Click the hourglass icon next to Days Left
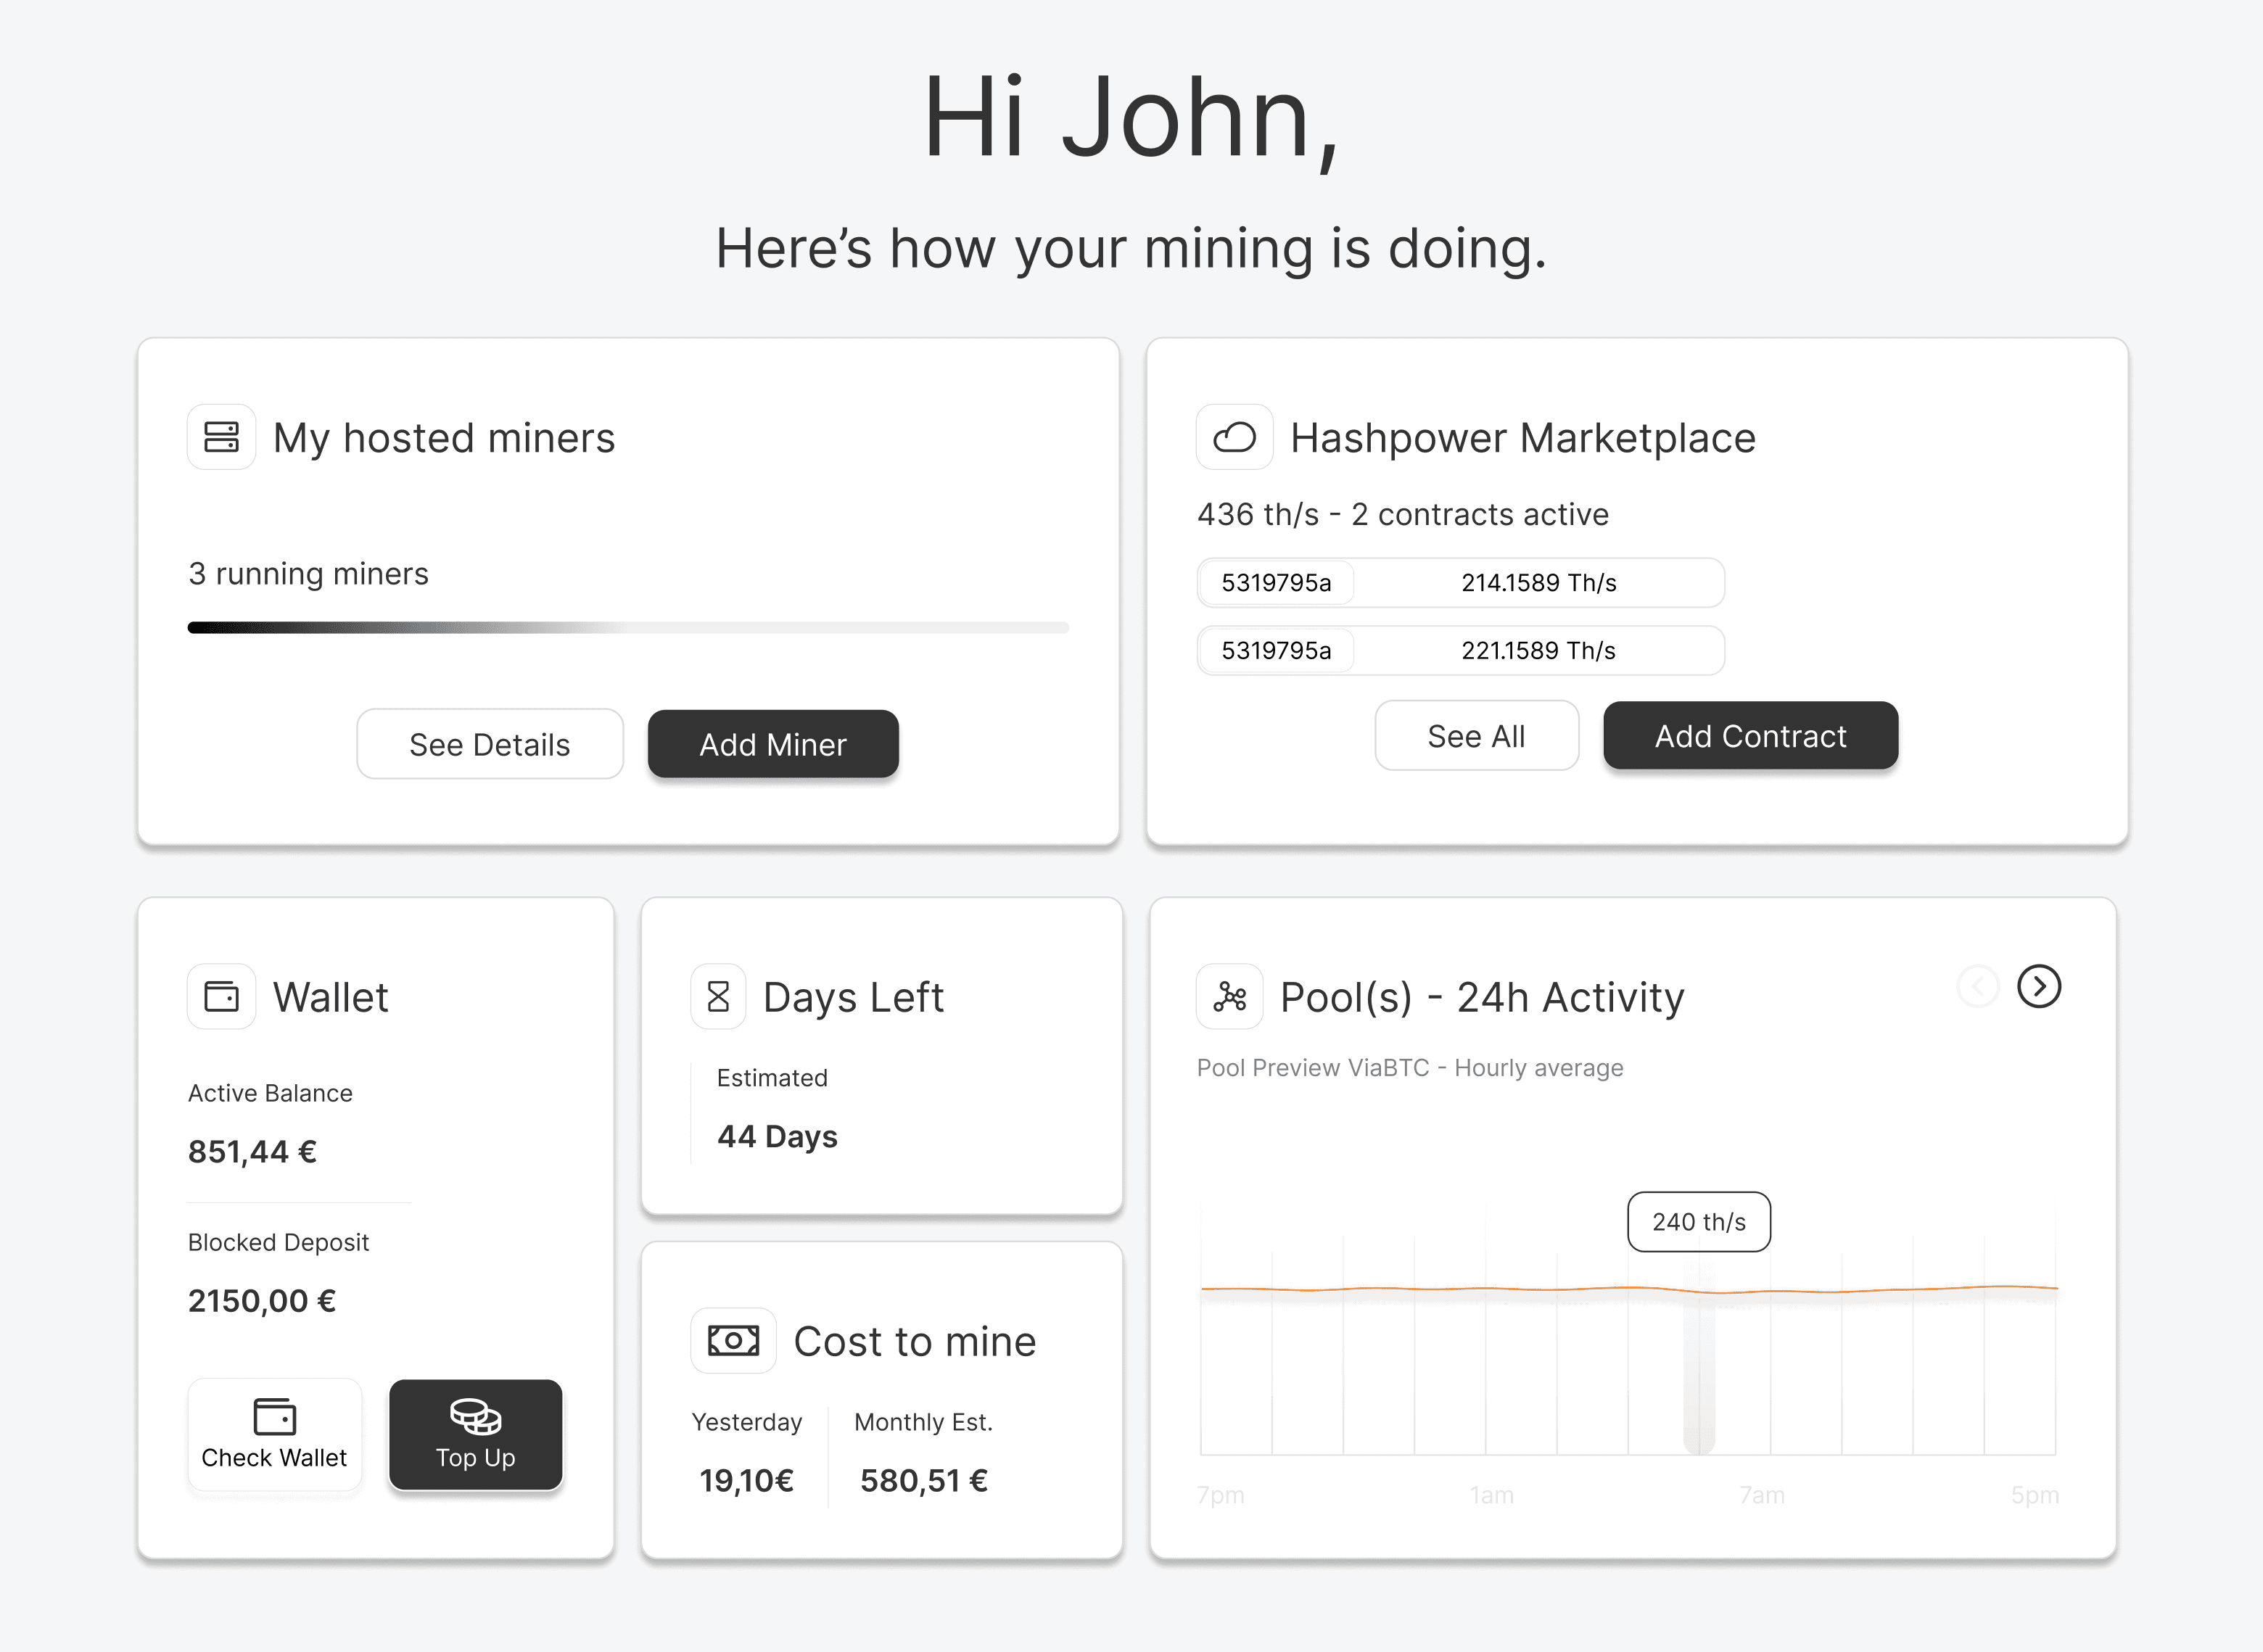The image size is (2263, 1652). 718,996
